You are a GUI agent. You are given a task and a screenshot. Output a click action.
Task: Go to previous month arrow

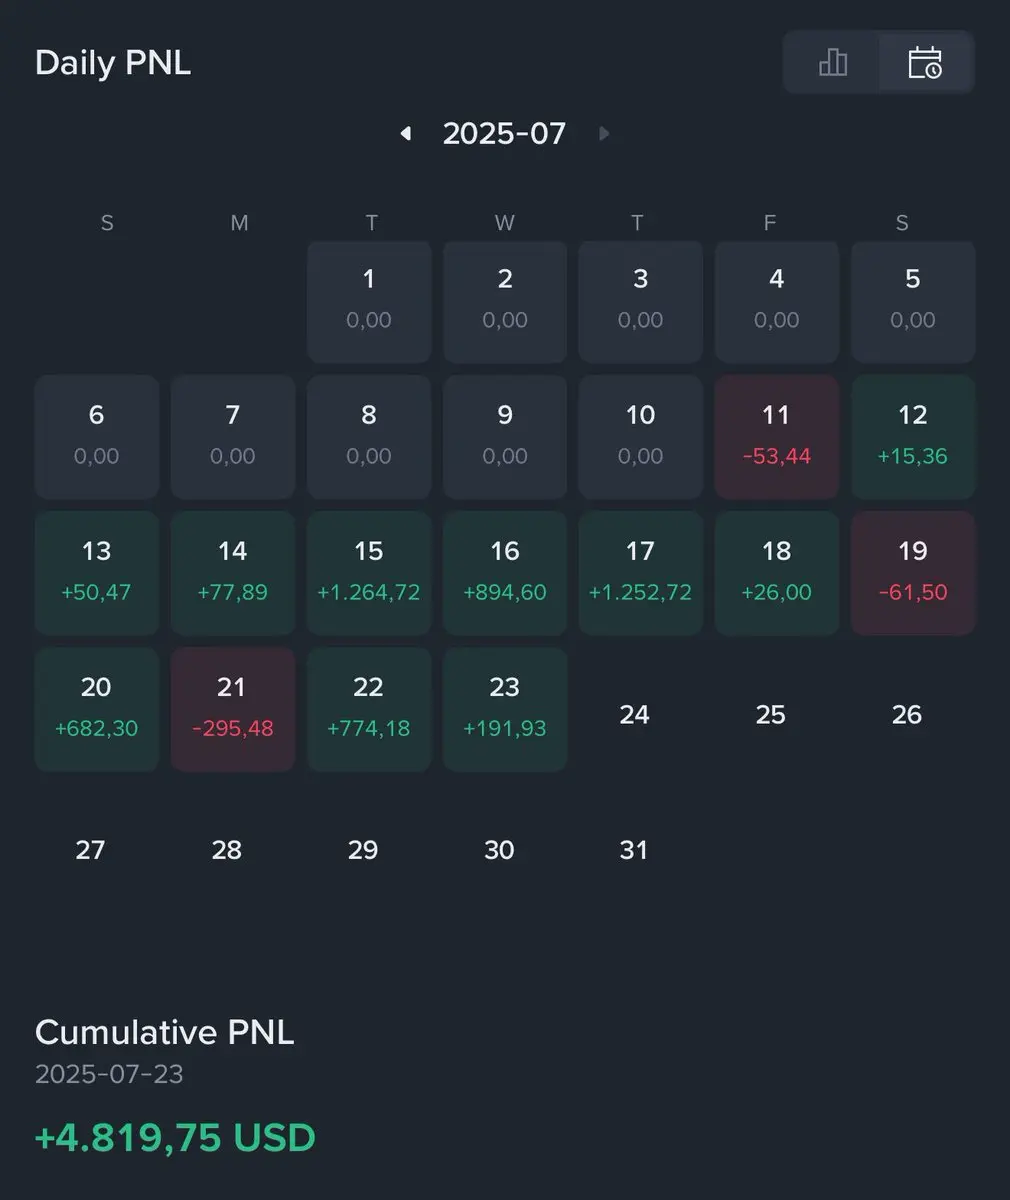coord(405,133)
